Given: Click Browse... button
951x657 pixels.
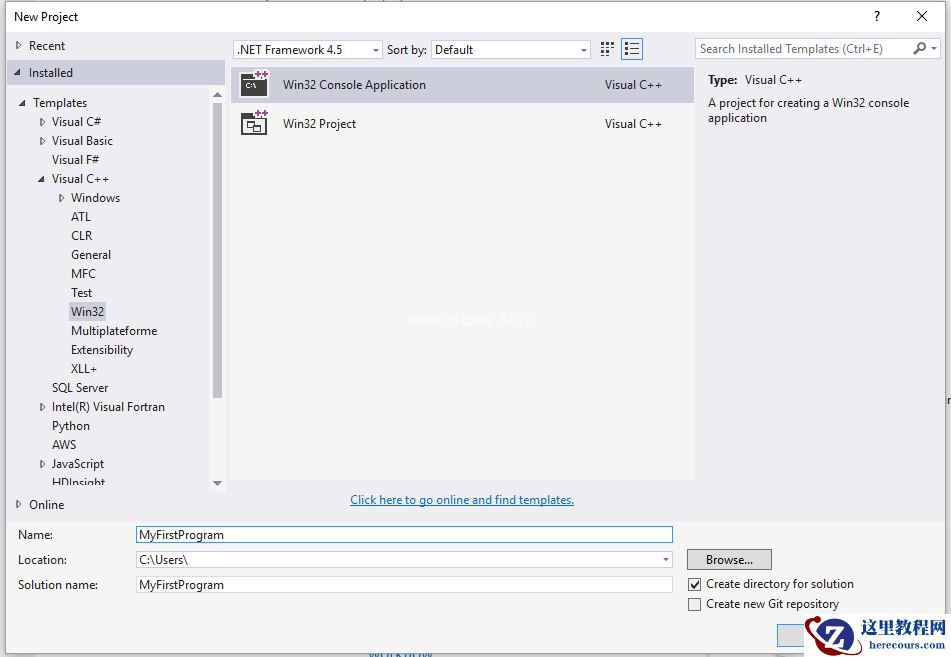Looking at the screenshot, I should pyautogui.click(x=729, y=559).
